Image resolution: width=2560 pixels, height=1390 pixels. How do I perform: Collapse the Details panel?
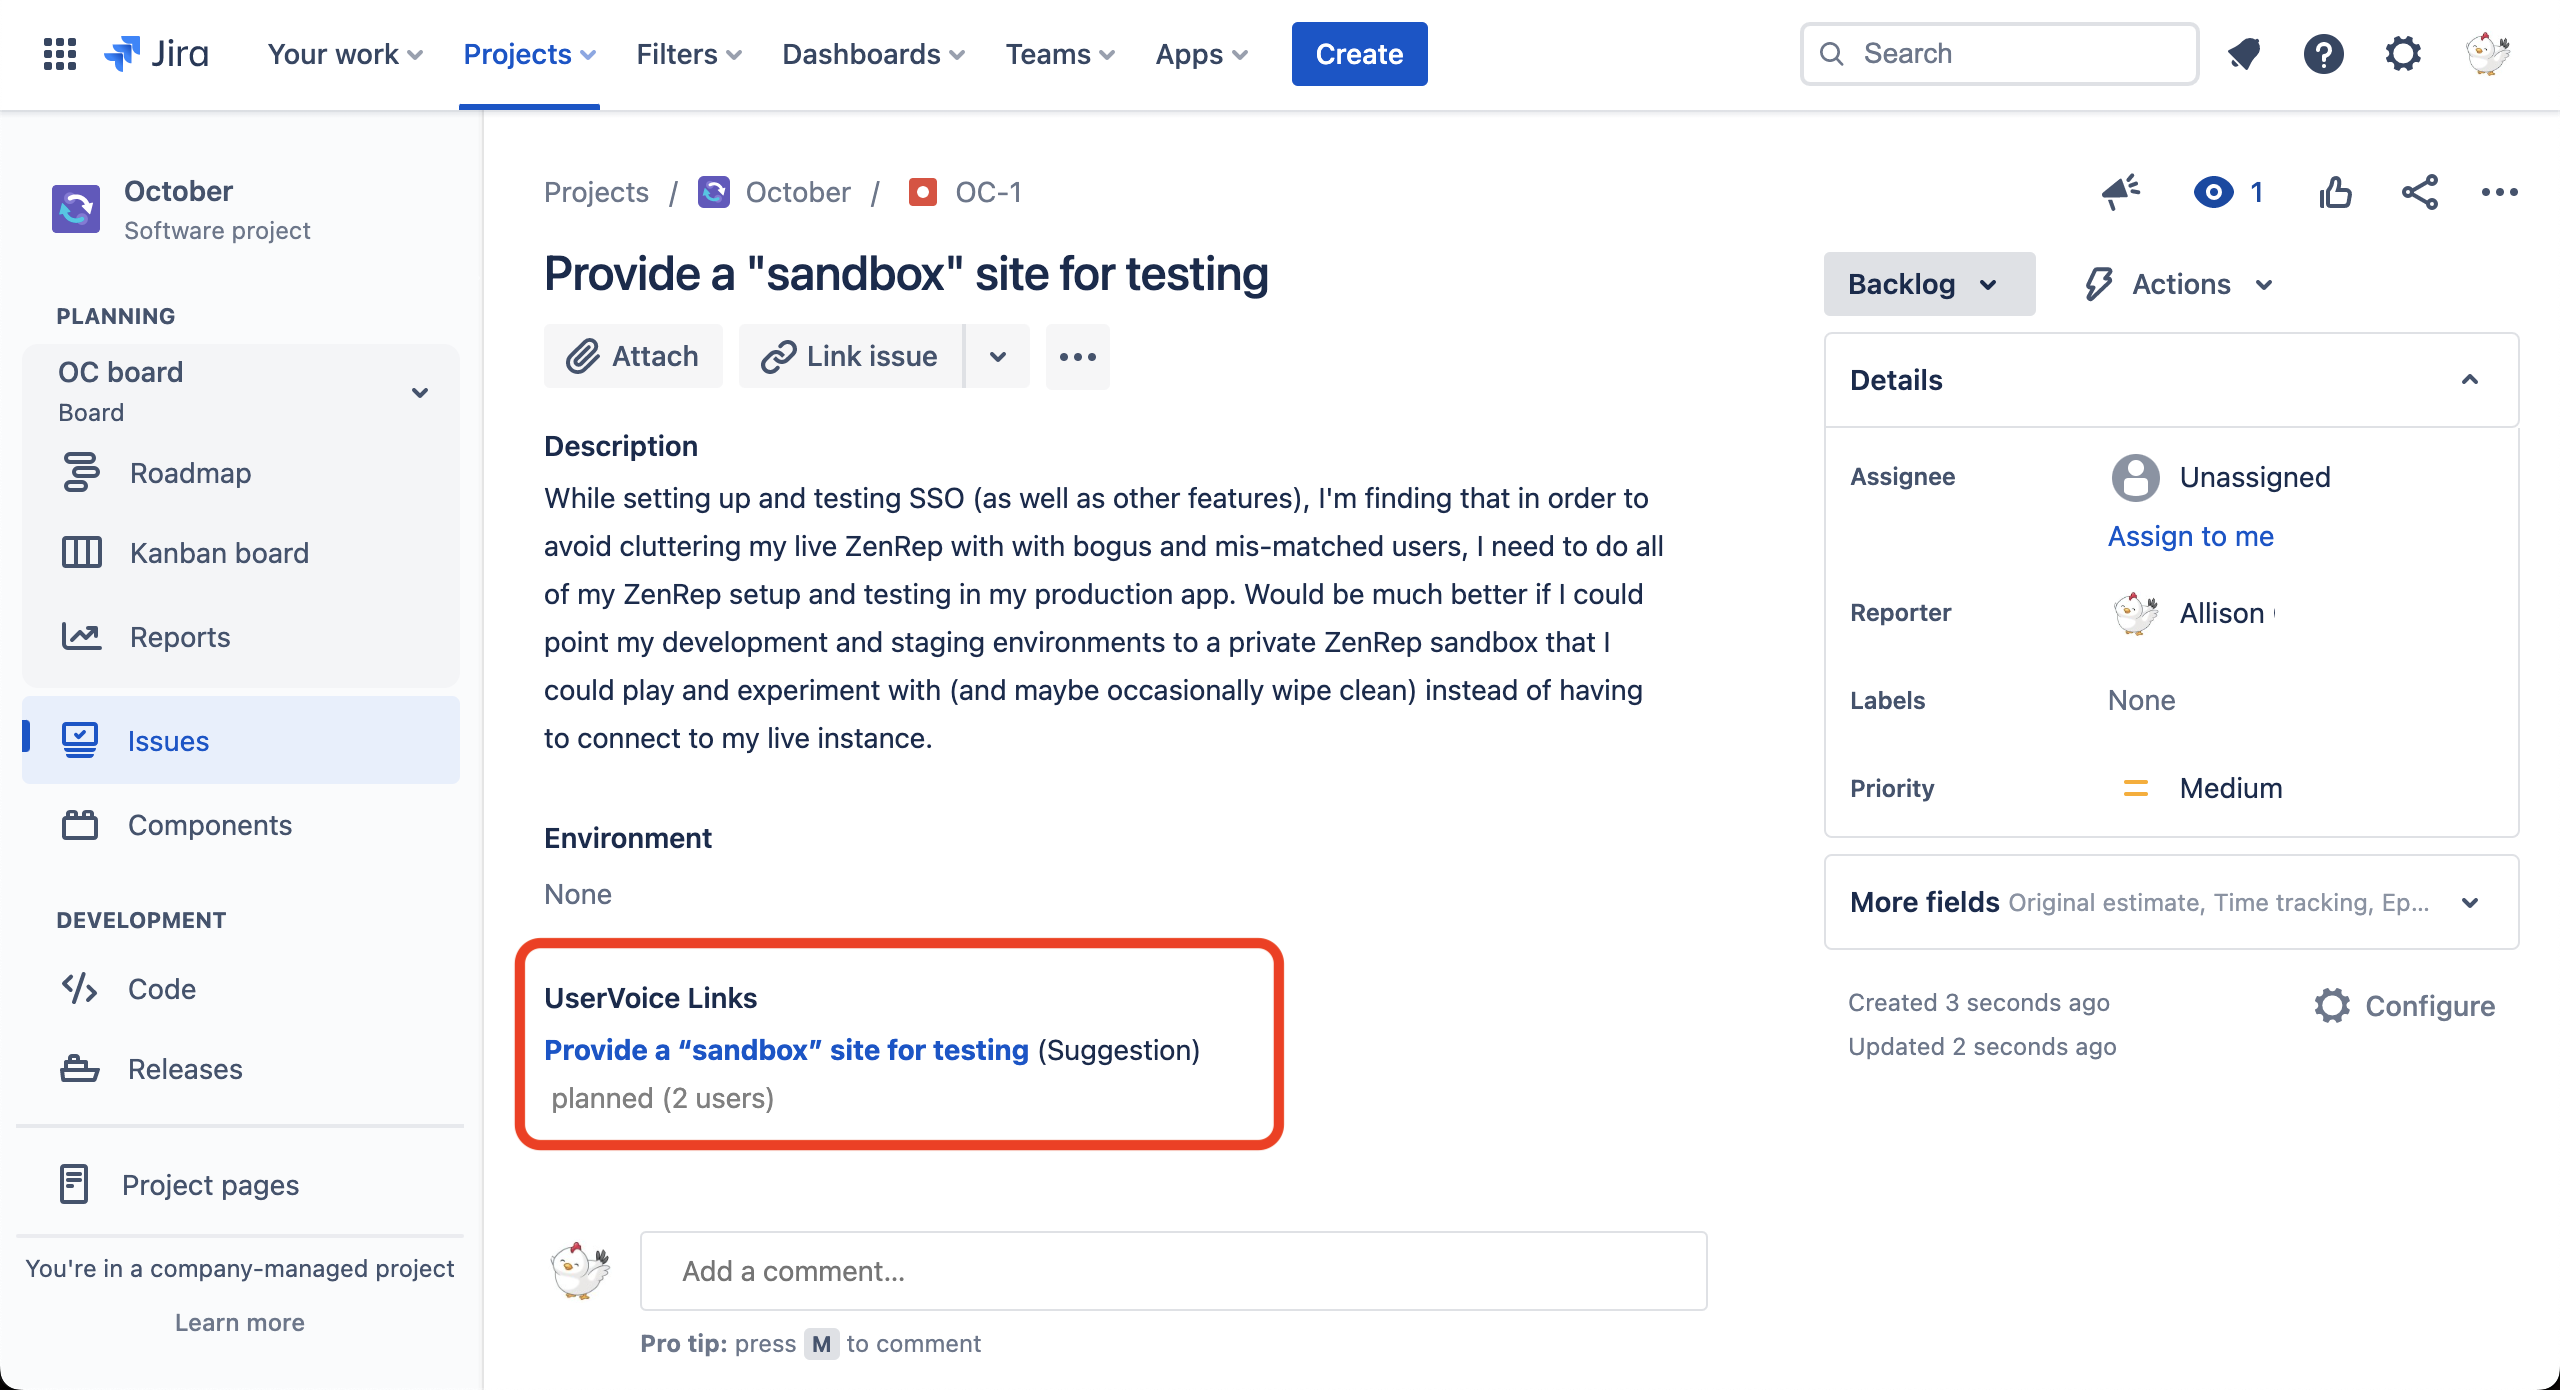pyautogui.click(x=2470, y=380)
